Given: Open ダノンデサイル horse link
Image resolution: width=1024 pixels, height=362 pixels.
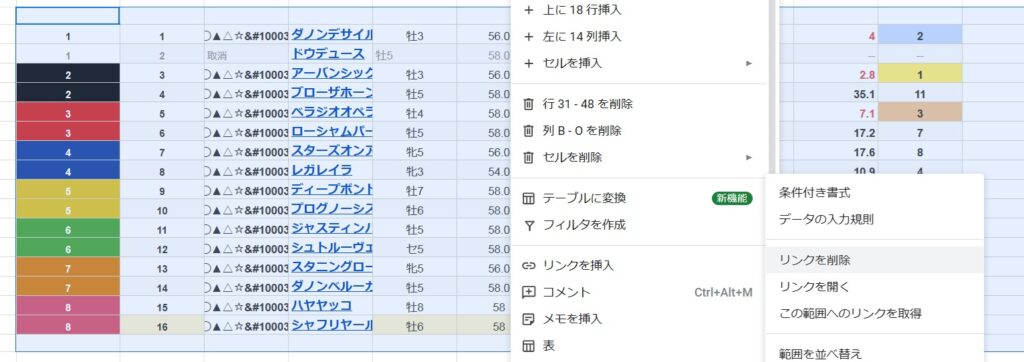Looking at the screenshot, I should 331,35.
